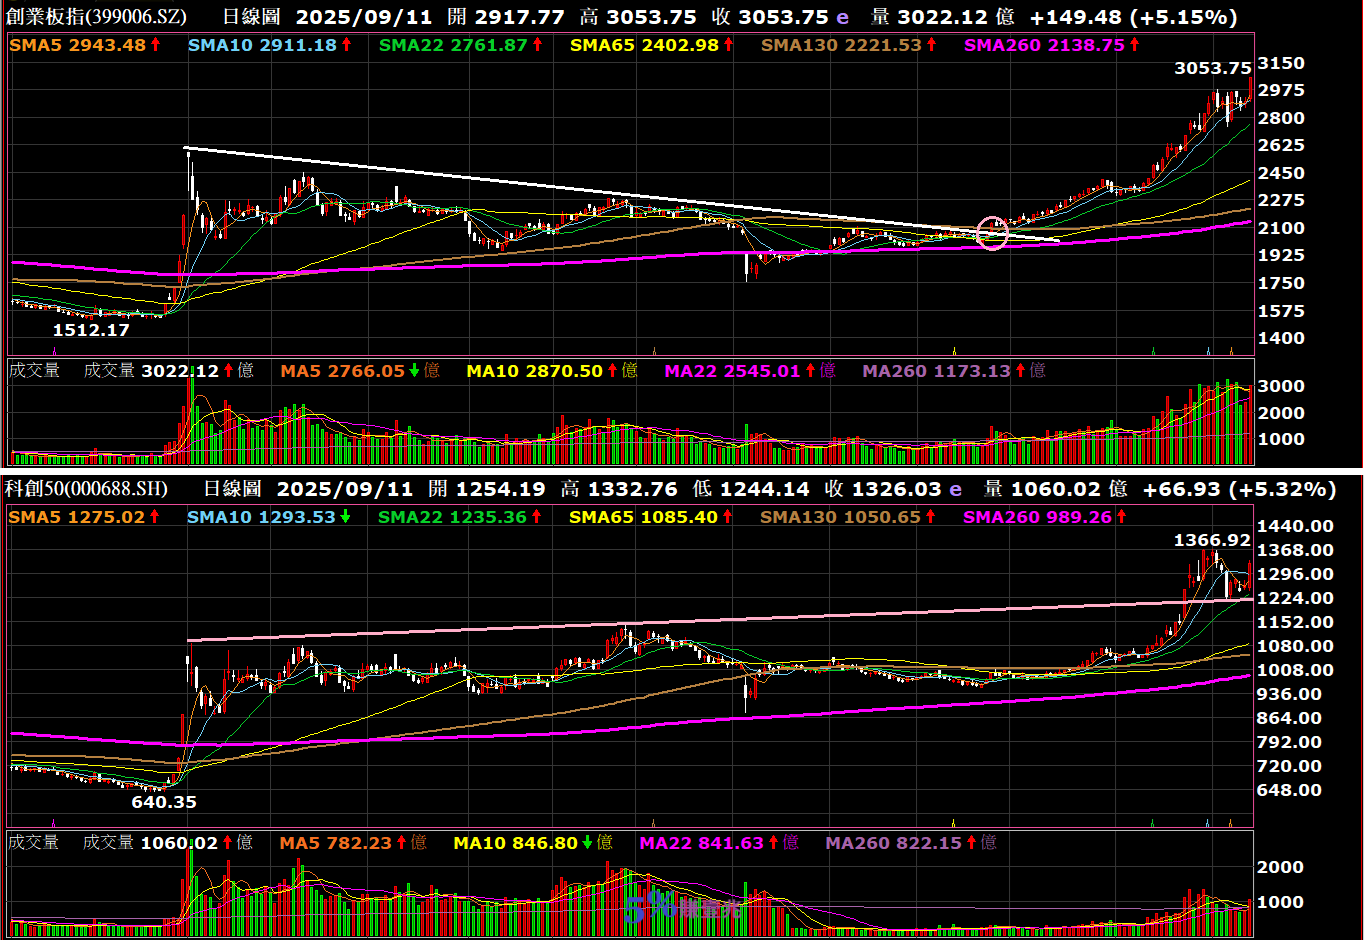Toggle the SMA65 1085.40 moving average label
Viewport: 1366px width, 946px height.
click(x=643, y=517)
